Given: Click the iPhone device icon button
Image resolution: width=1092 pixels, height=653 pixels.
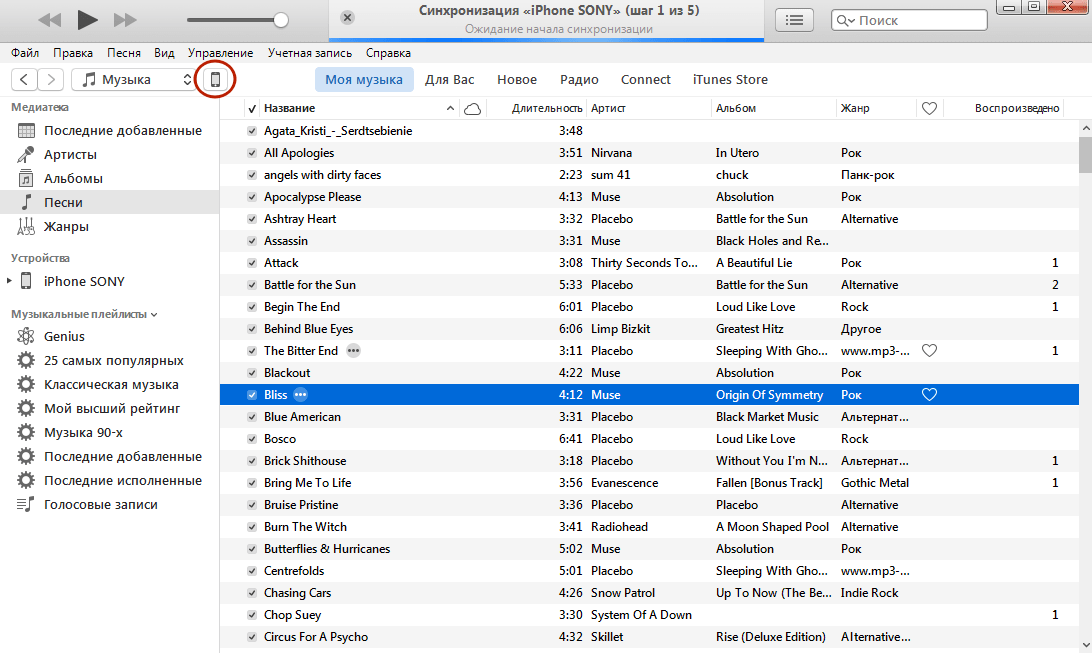Looking at the screenshot, I should pos(215,79).
